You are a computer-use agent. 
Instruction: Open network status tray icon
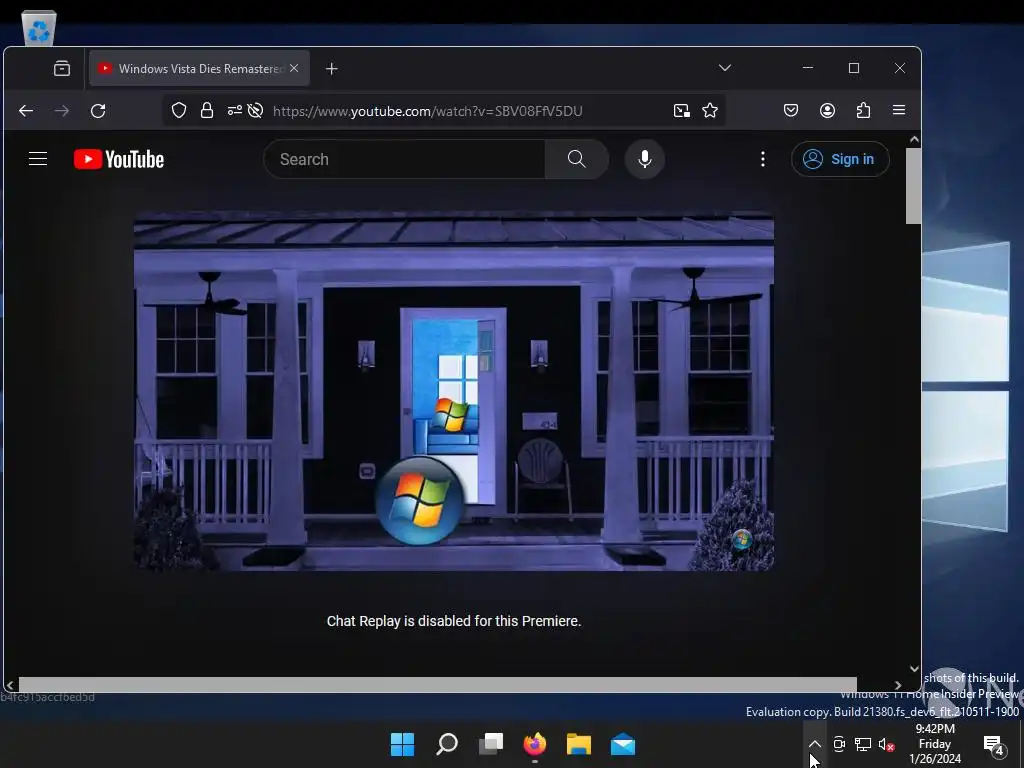(x=863, y=744)
